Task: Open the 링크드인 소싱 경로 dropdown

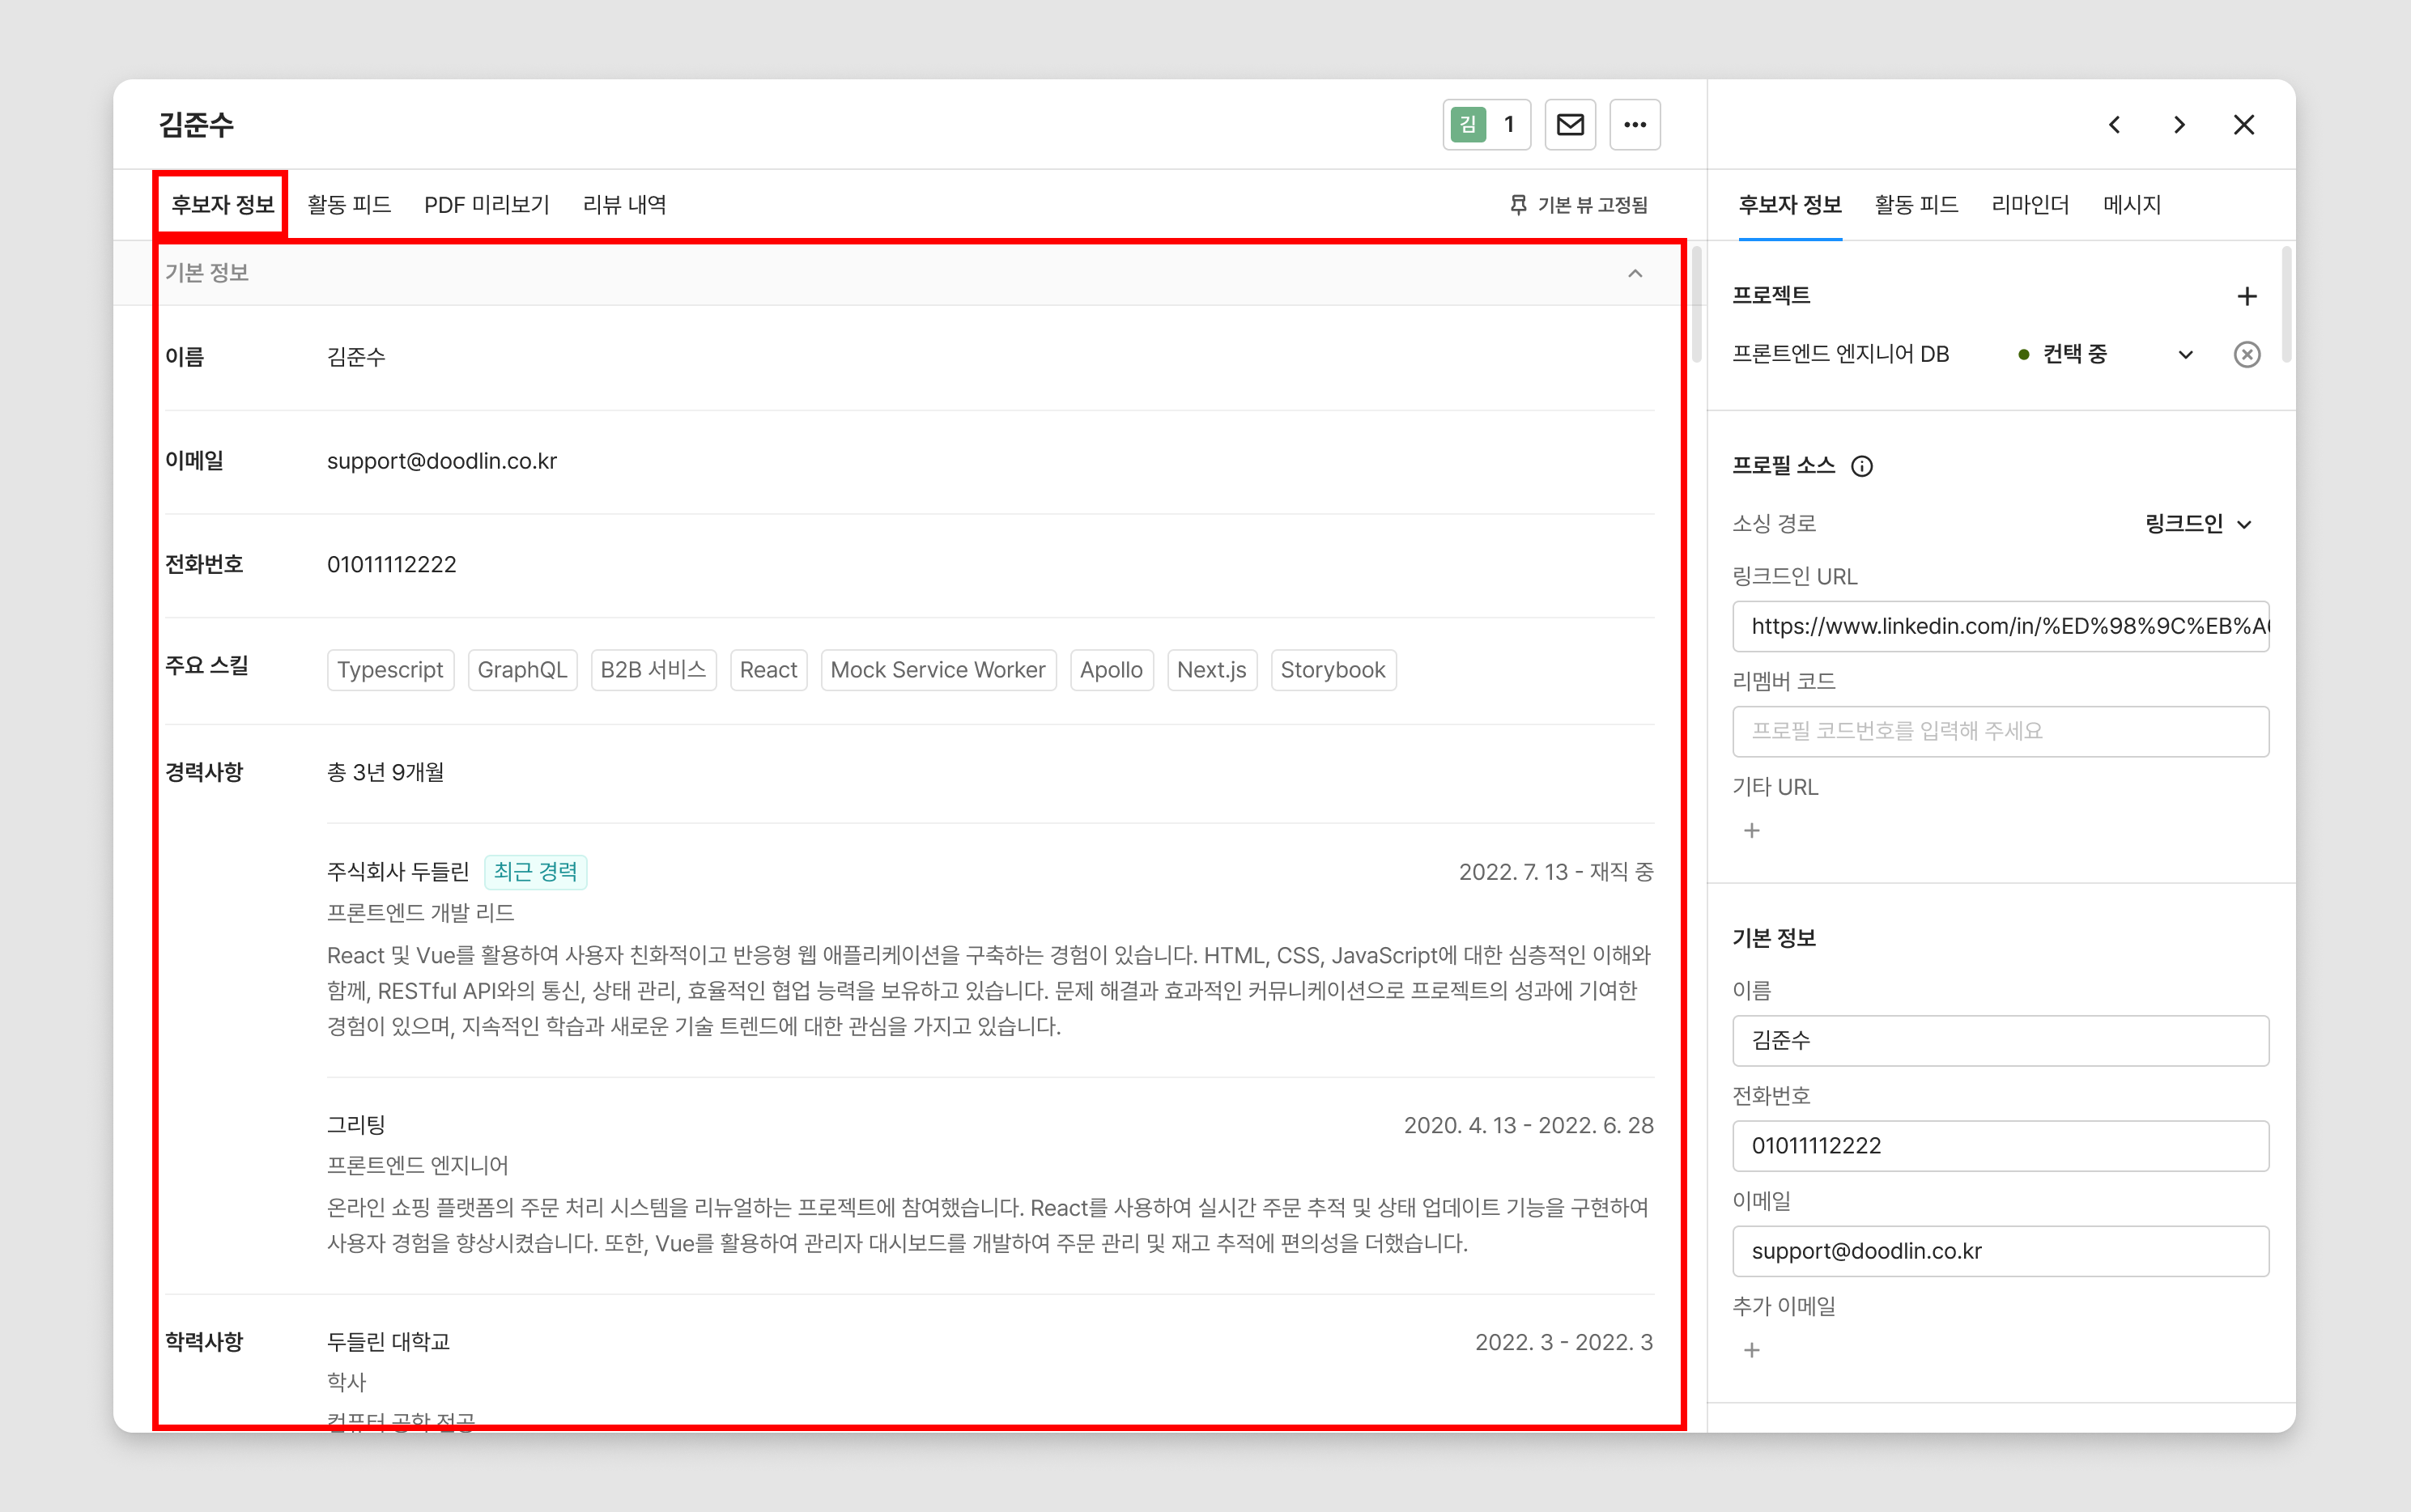Action: [2198, 524]
